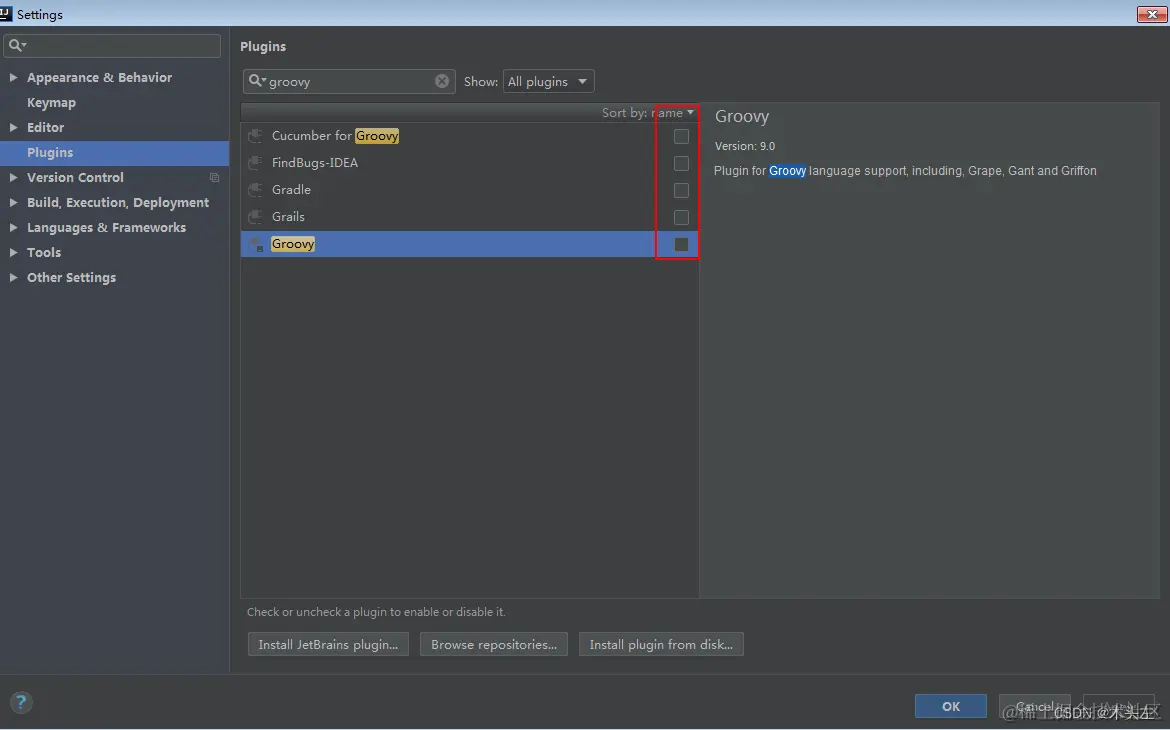Enable the Grails plugin checkbox
Image resolution: width=1170 pixels, height=730 pixels.
681,217
